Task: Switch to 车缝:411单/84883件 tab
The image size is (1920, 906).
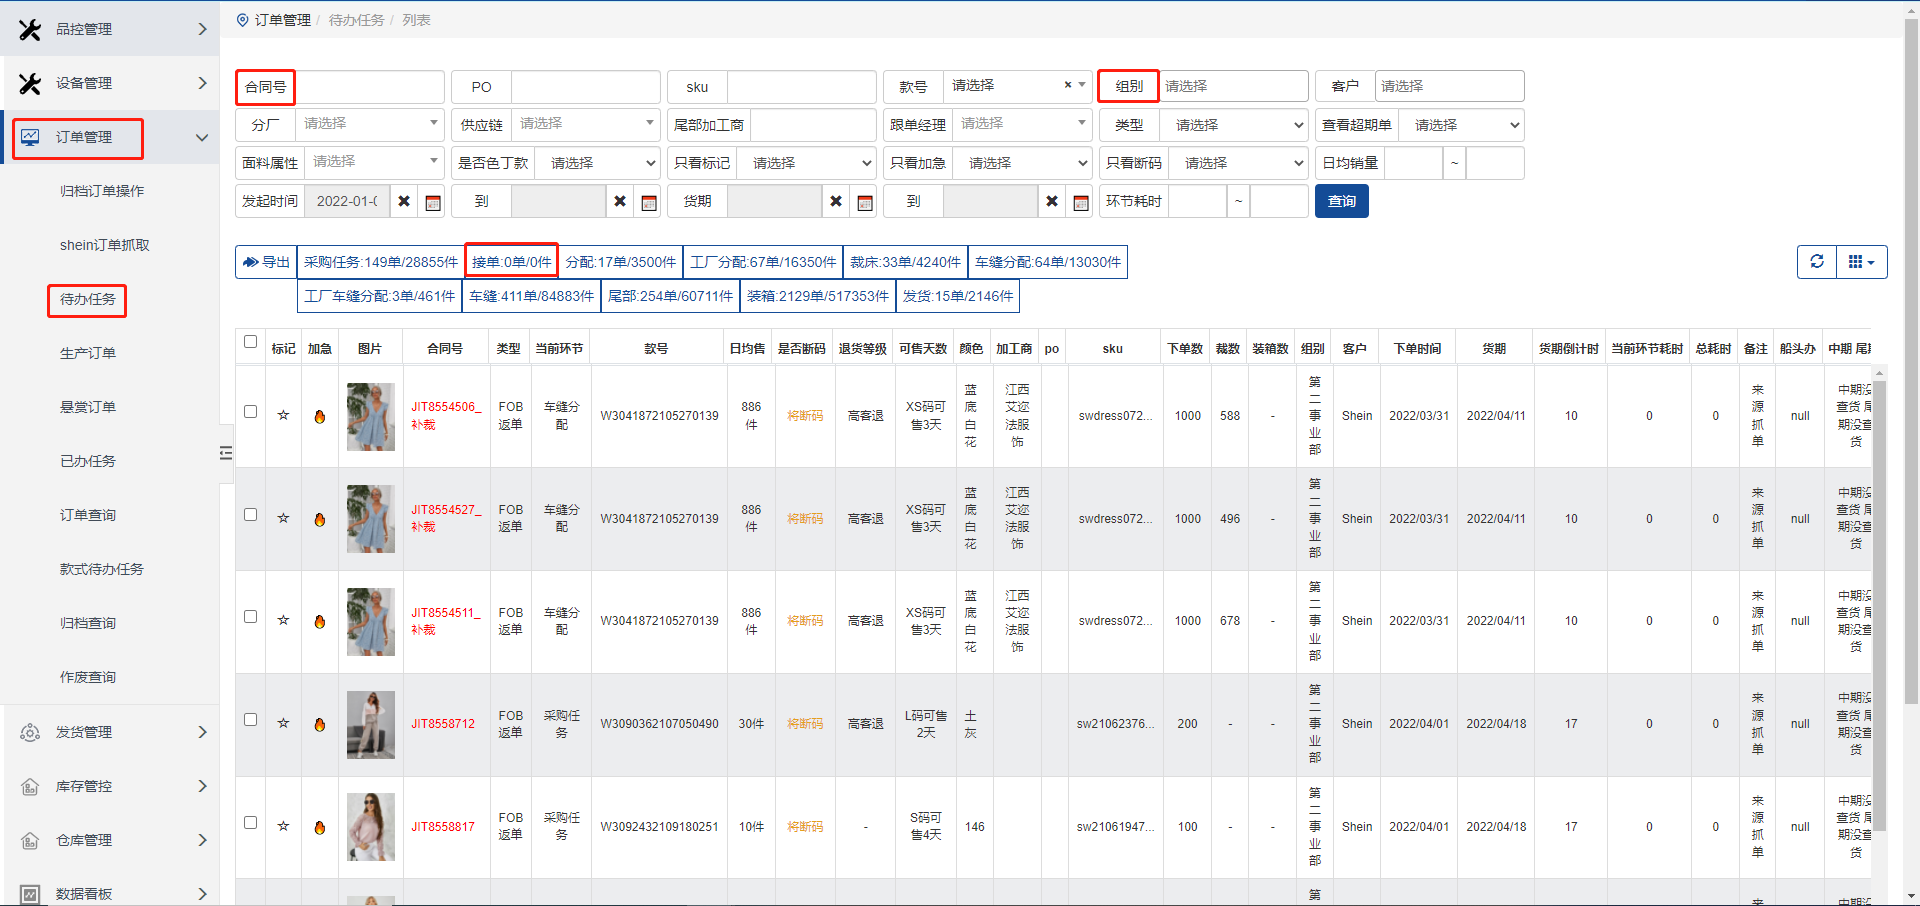Action: point(531,296)
